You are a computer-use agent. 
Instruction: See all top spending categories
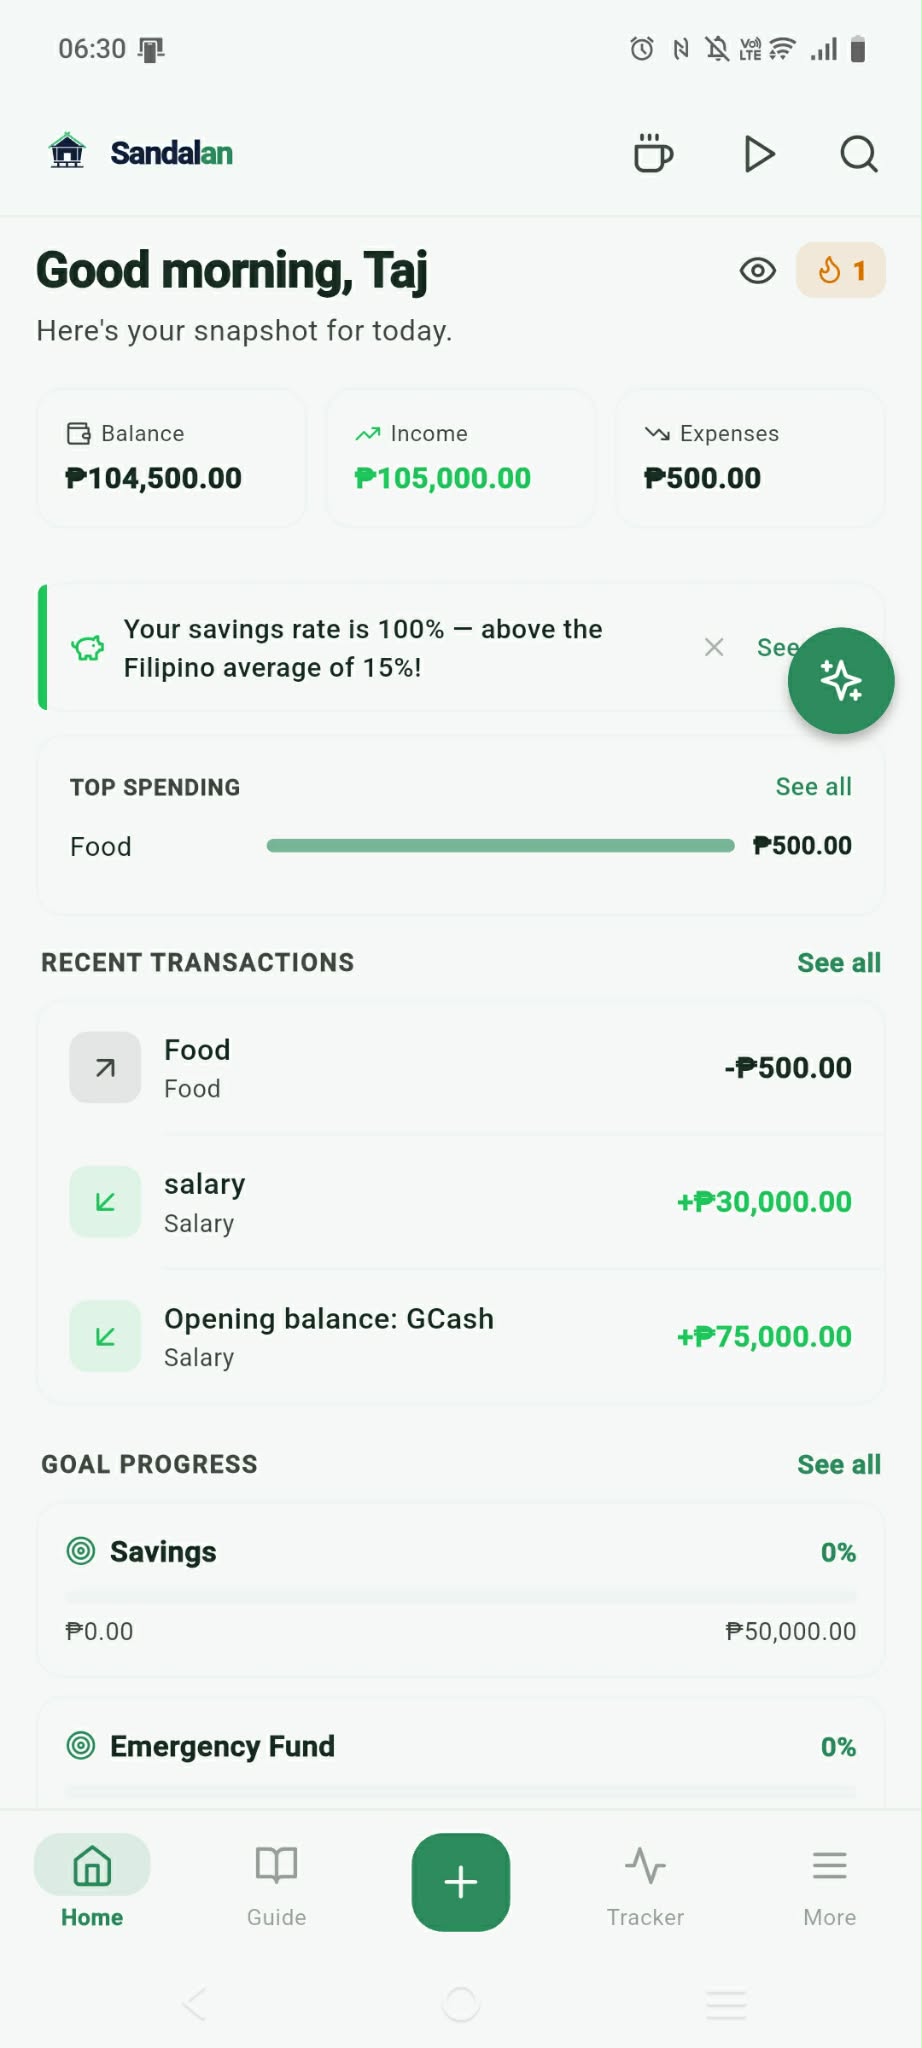click(x=813, y=787)
